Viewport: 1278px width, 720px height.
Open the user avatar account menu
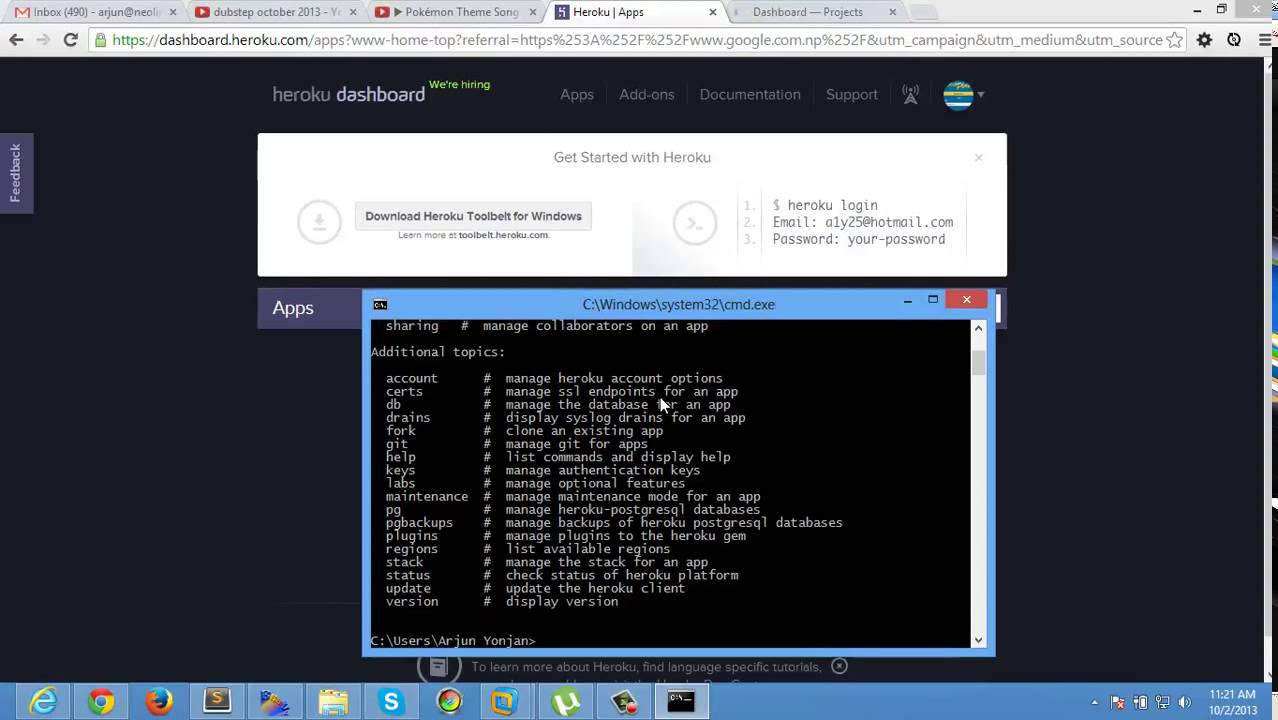pyautogui.click(x=964, y=94)
